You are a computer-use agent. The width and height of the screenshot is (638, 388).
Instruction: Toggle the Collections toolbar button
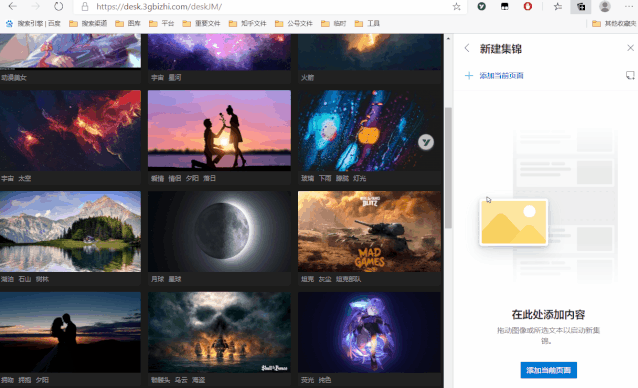point(581,7)
